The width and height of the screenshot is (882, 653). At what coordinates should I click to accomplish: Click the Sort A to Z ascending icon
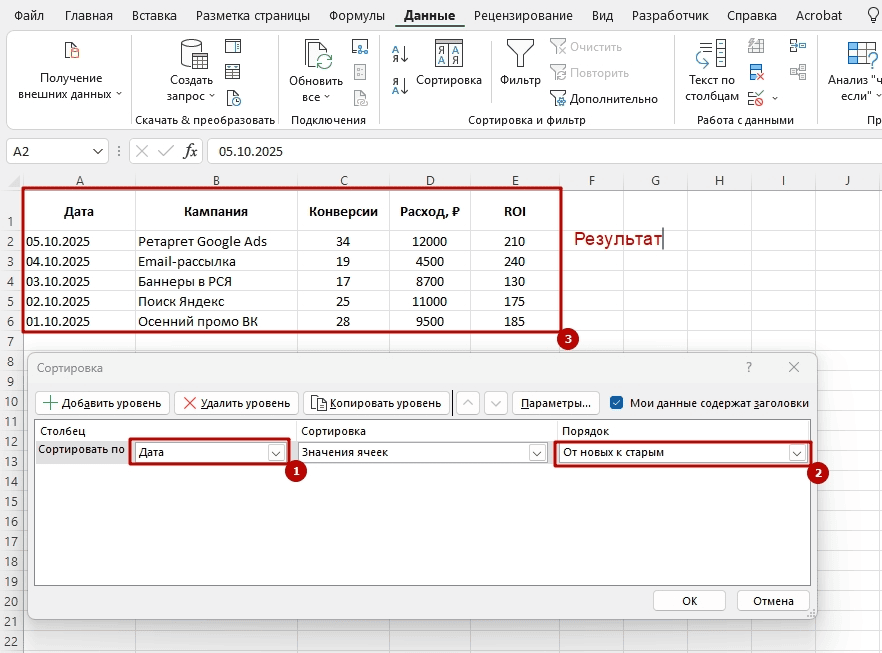tap(399, 54)
